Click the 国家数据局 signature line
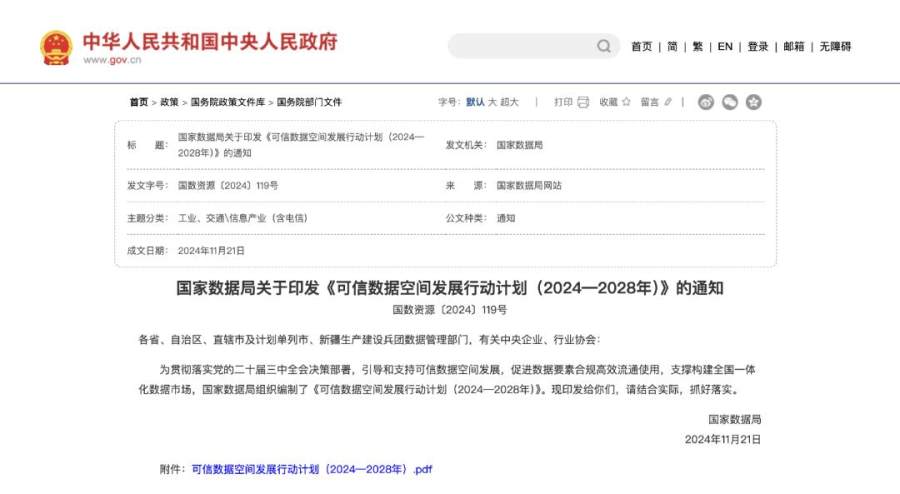Screen dimensions: 900x494 735,419
